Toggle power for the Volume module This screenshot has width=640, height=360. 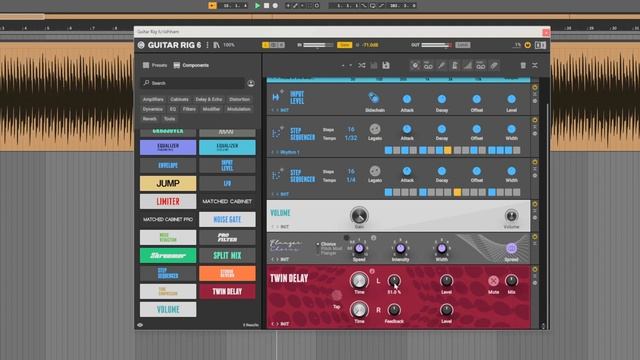click(x=535, y=204)
